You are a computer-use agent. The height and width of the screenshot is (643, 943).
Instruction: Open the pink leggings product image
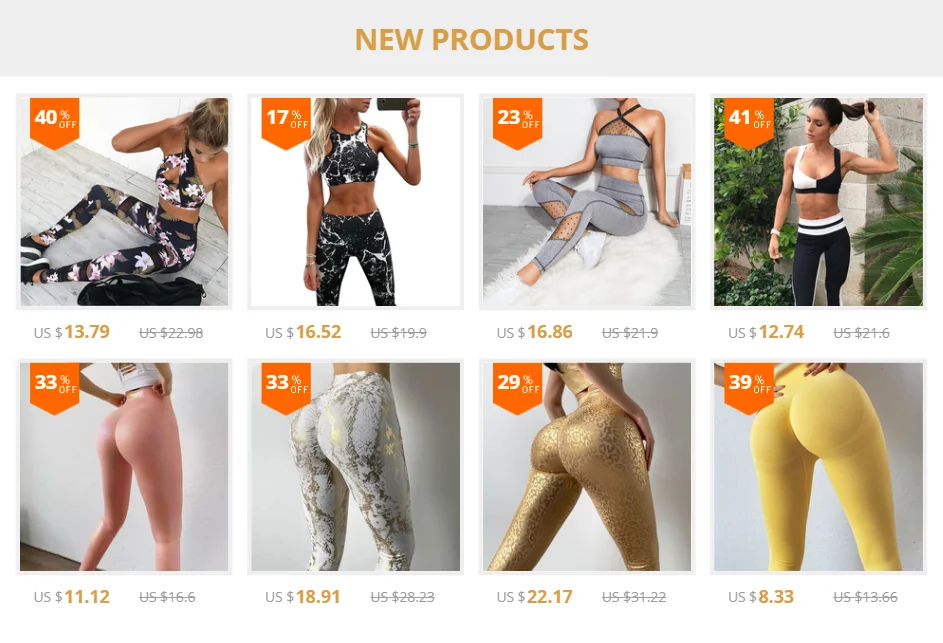point(124,467)
